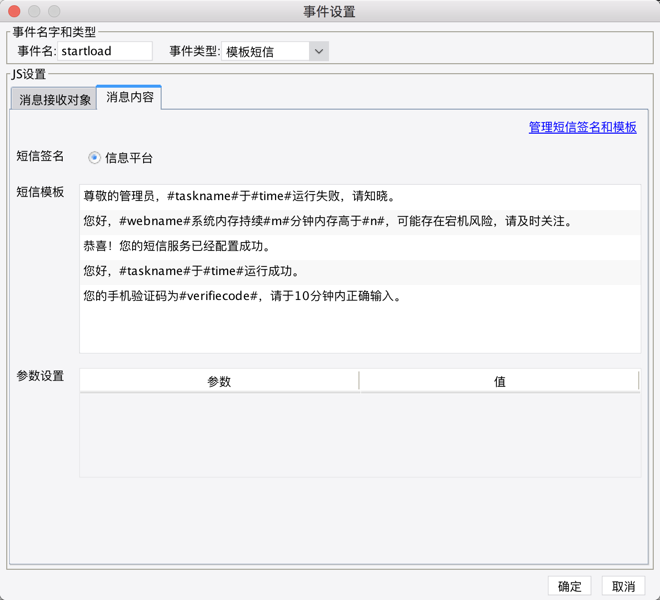Select template with #verifiecode# 手机验证码
Image resolution: width=660 pixels, height=600 pixels.
click(x=360, y=296)
